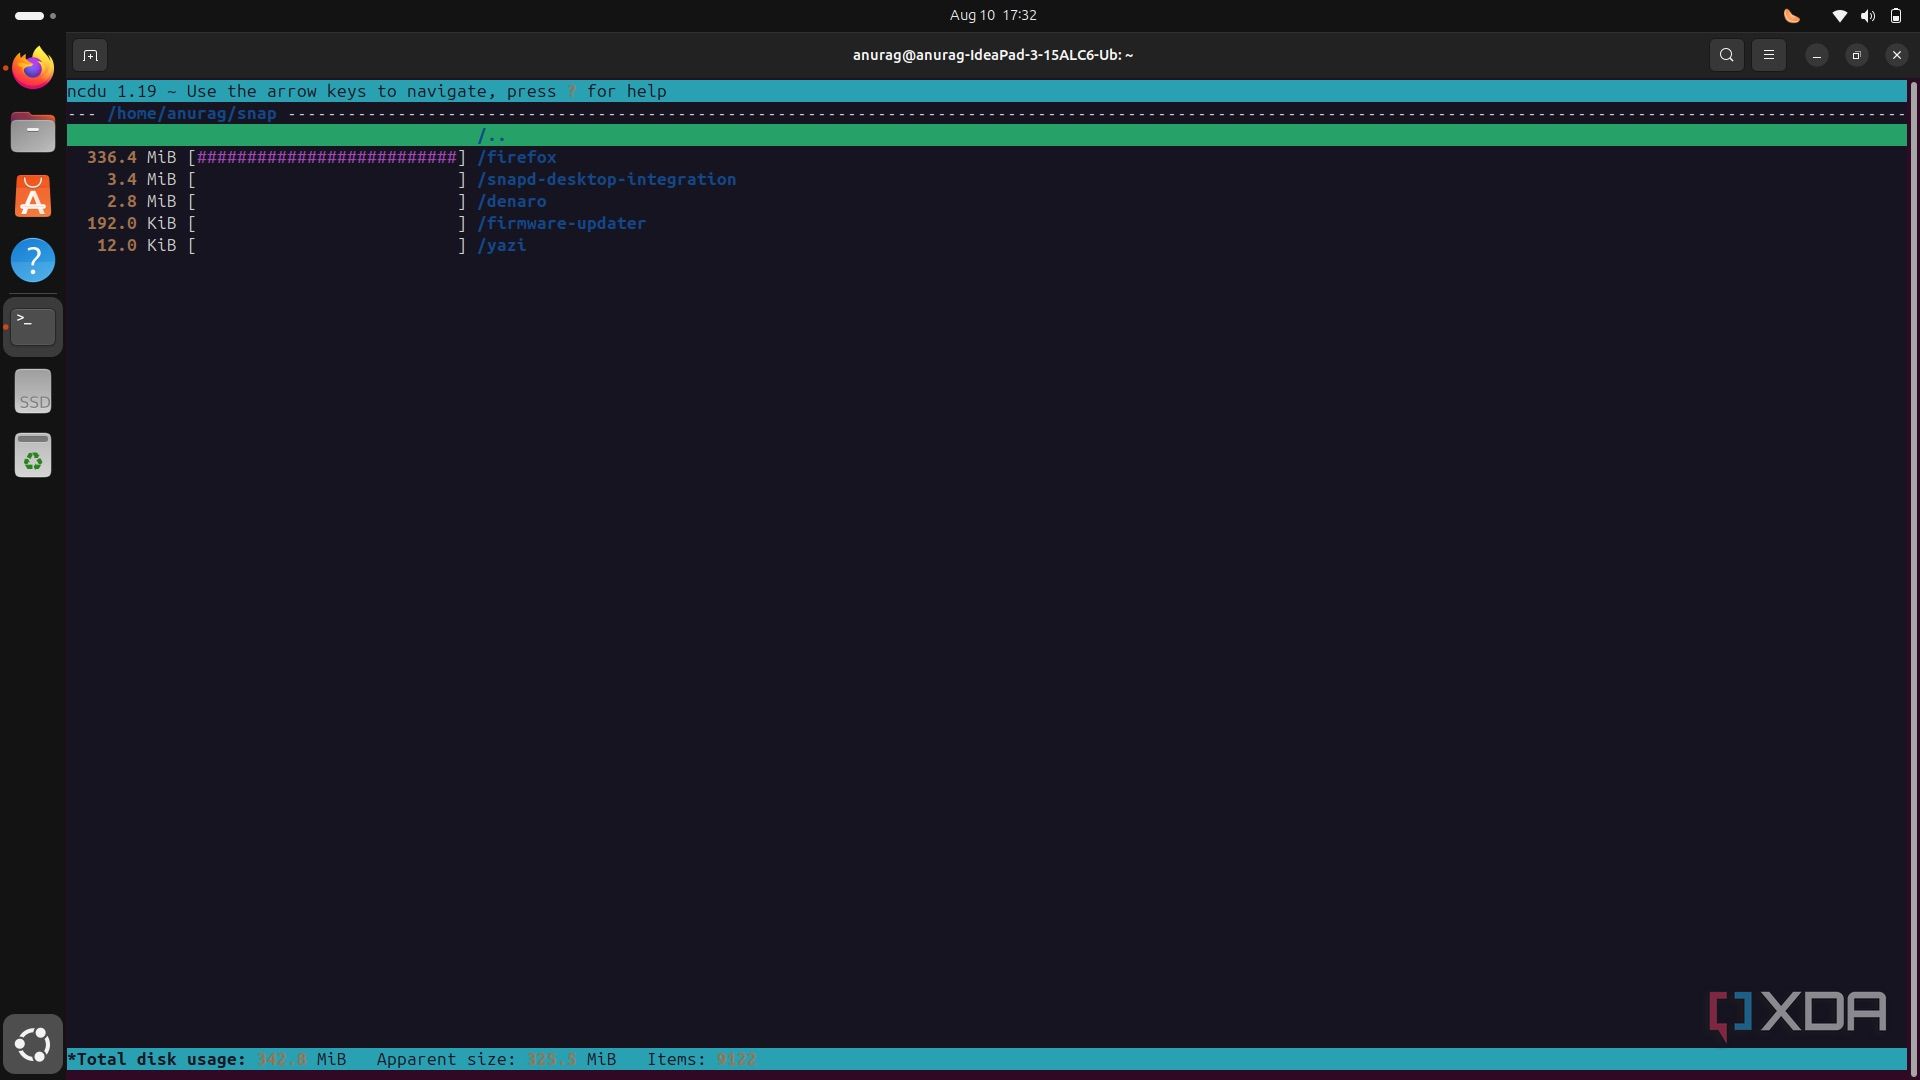The height and width of the screenshot is (1080, 1920).
Task: Minimize the terminal window
Action: pyautogui.click(x=1817, y=55)
